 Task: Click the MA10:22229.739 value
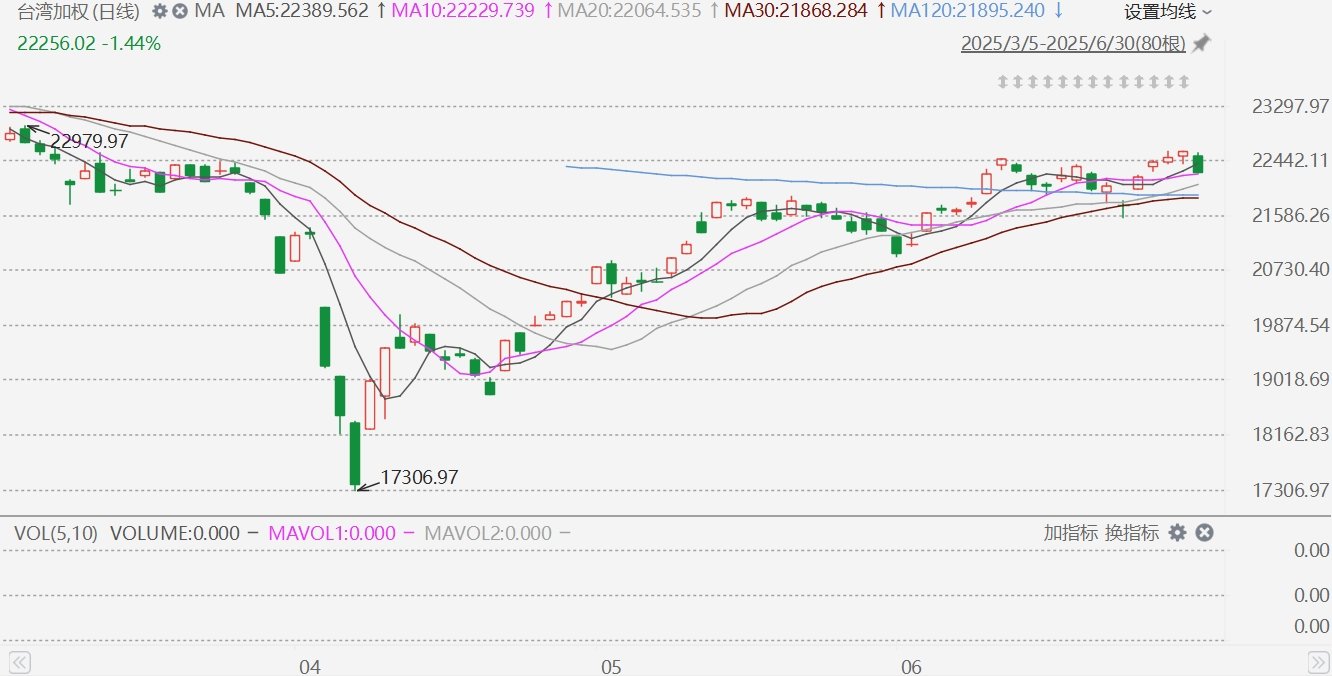click(x=461, y=12)
